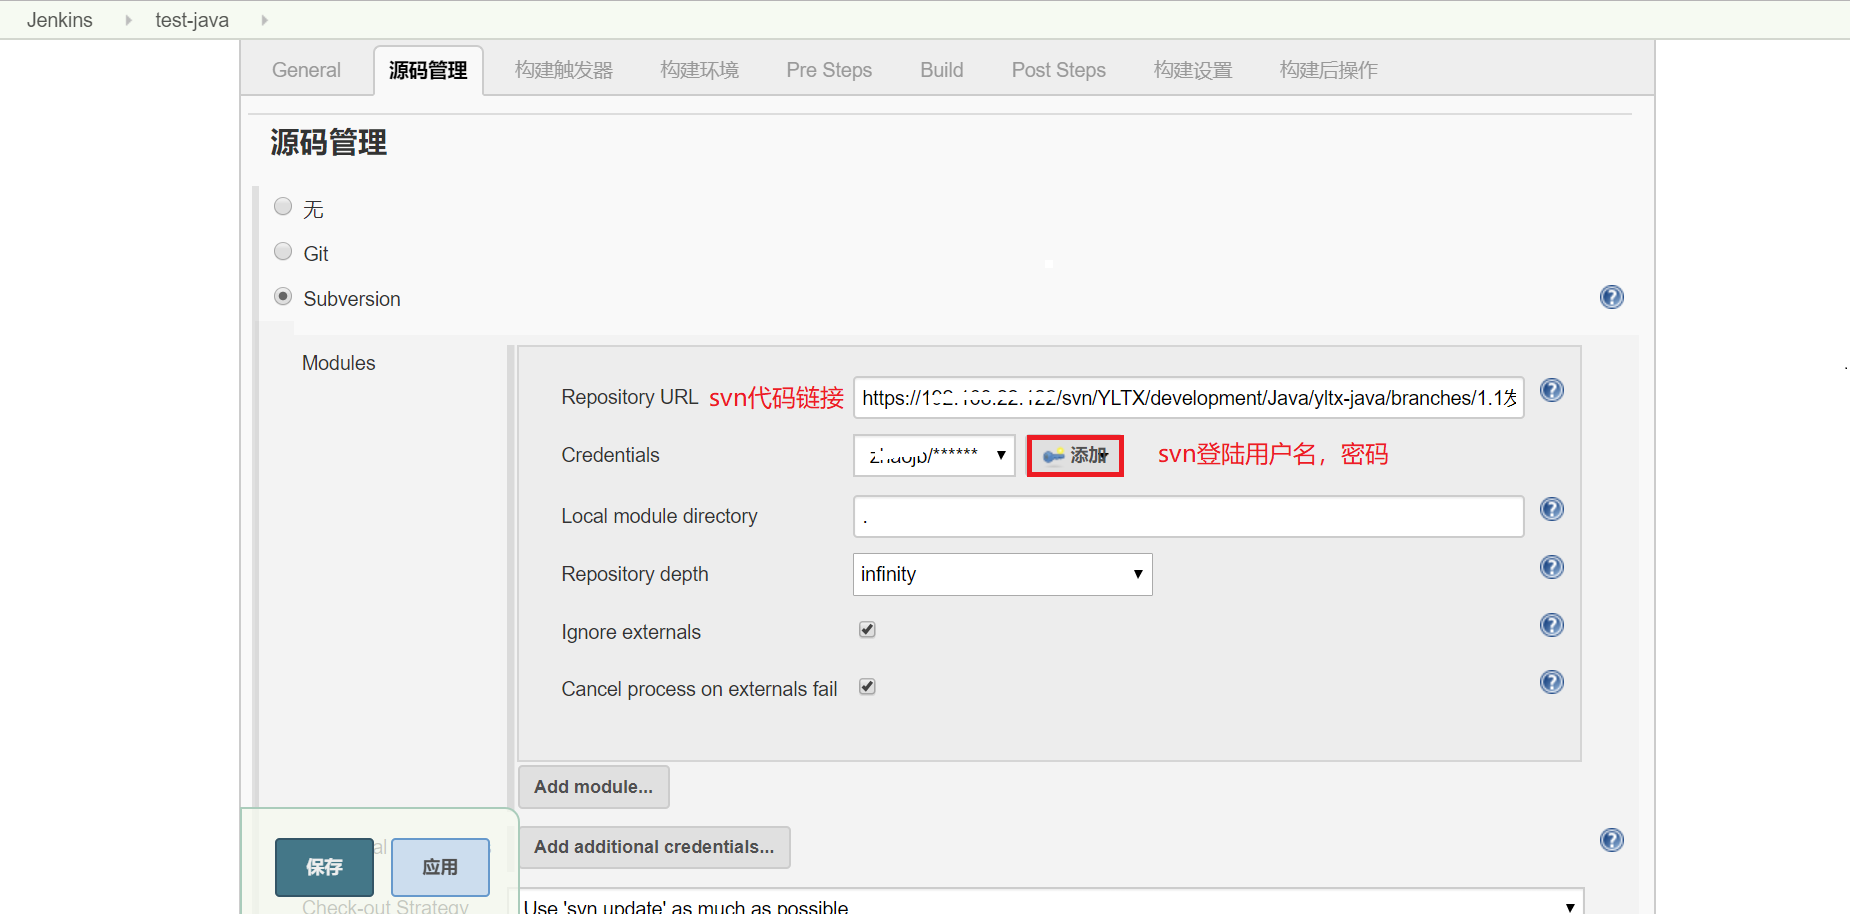Switch to the Pre Steps tab
The width and height of the screenshot is (1850, 914).
coord(829,70)
